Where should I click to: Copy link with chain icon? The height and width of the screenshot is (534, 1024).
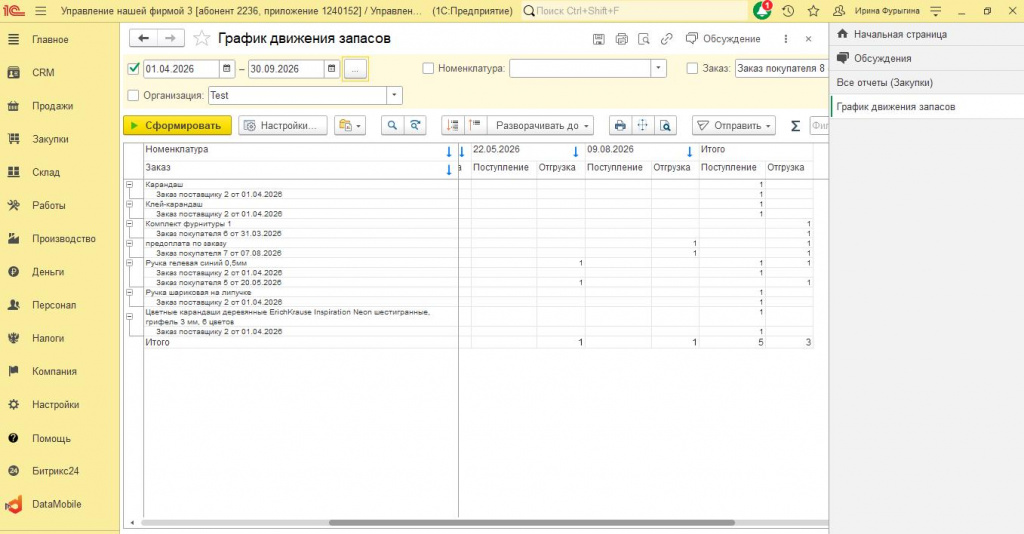(666, 39)
